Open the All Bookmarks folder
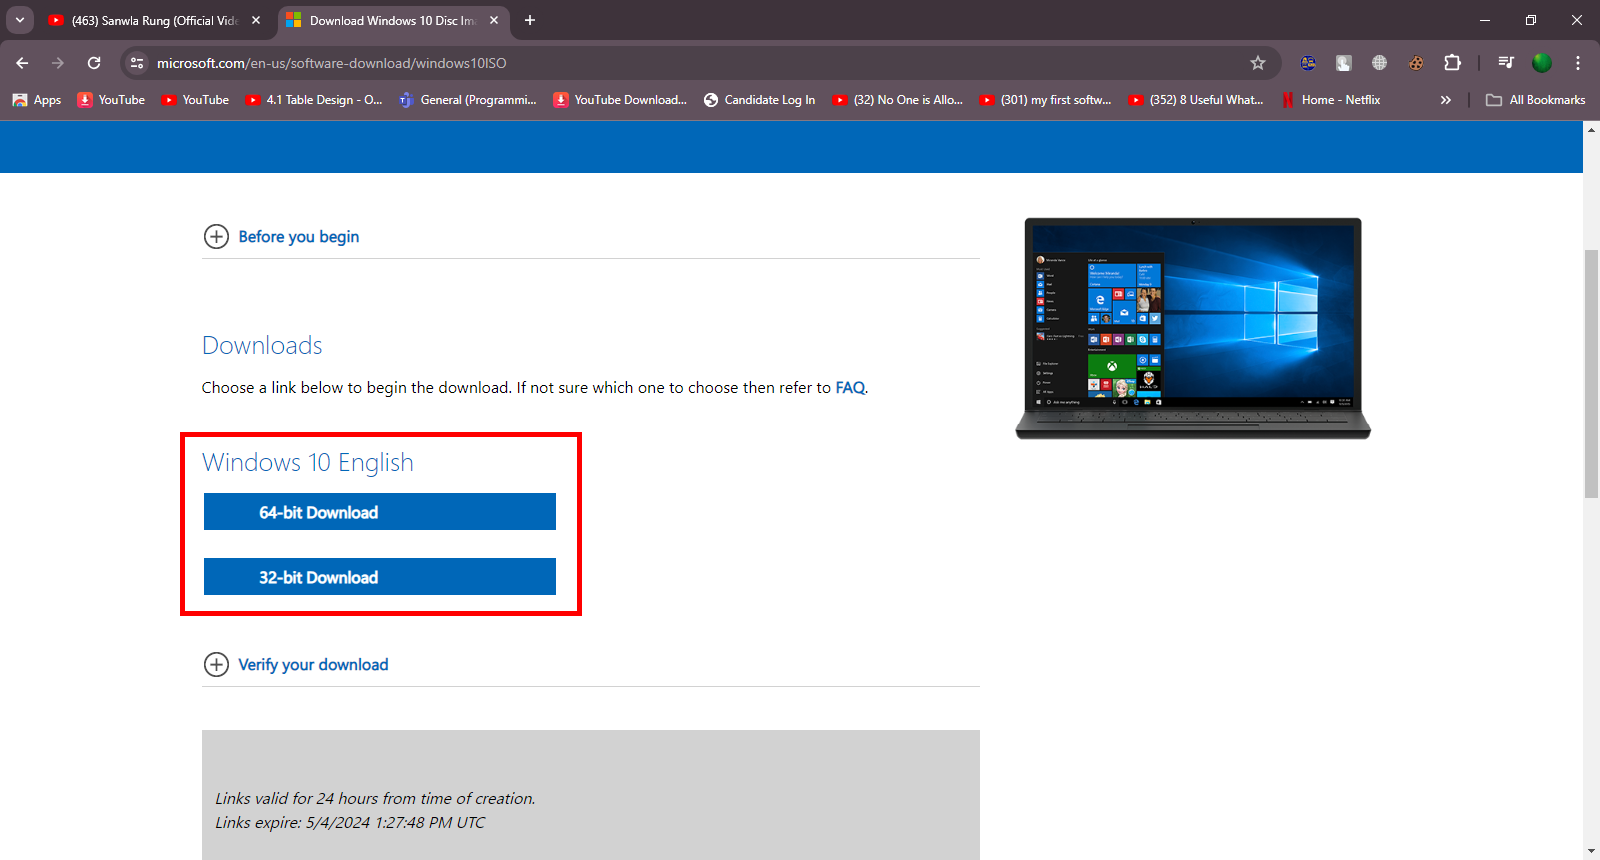Viewport: 1600px width, 860px height. click(x=1536, y=100)
